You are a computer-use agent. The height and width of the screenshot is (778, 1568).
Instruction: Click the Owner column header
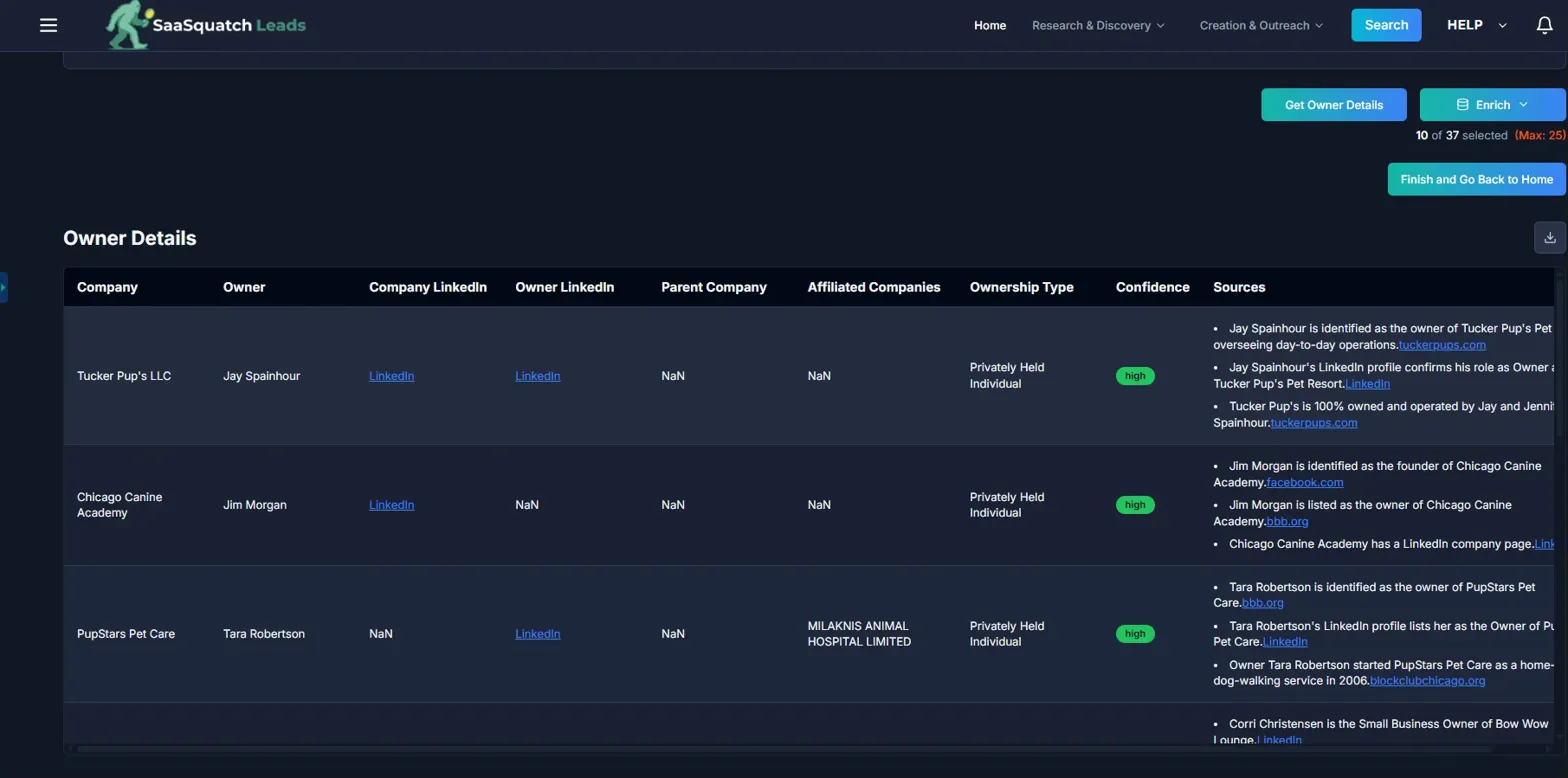pos(244,287)
